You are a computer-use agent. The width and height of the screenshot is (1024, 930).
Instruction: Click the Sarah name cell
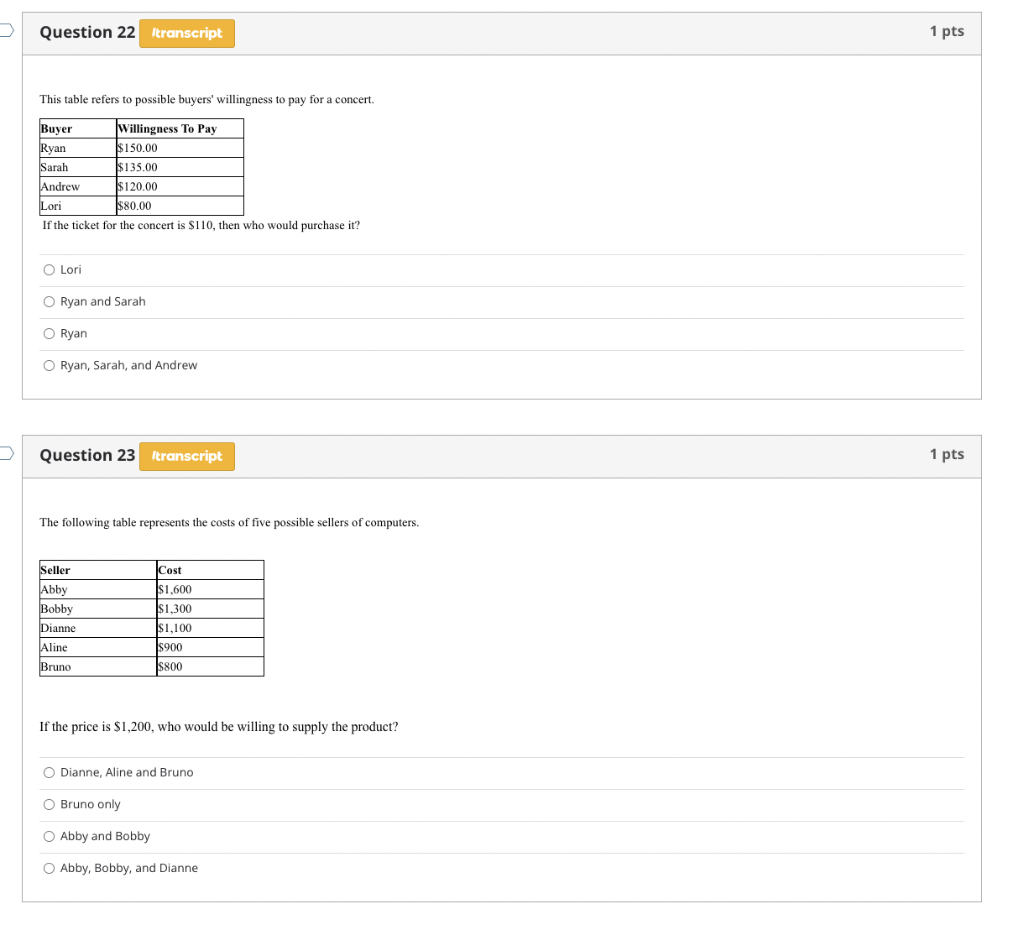[x=78, y=167]
